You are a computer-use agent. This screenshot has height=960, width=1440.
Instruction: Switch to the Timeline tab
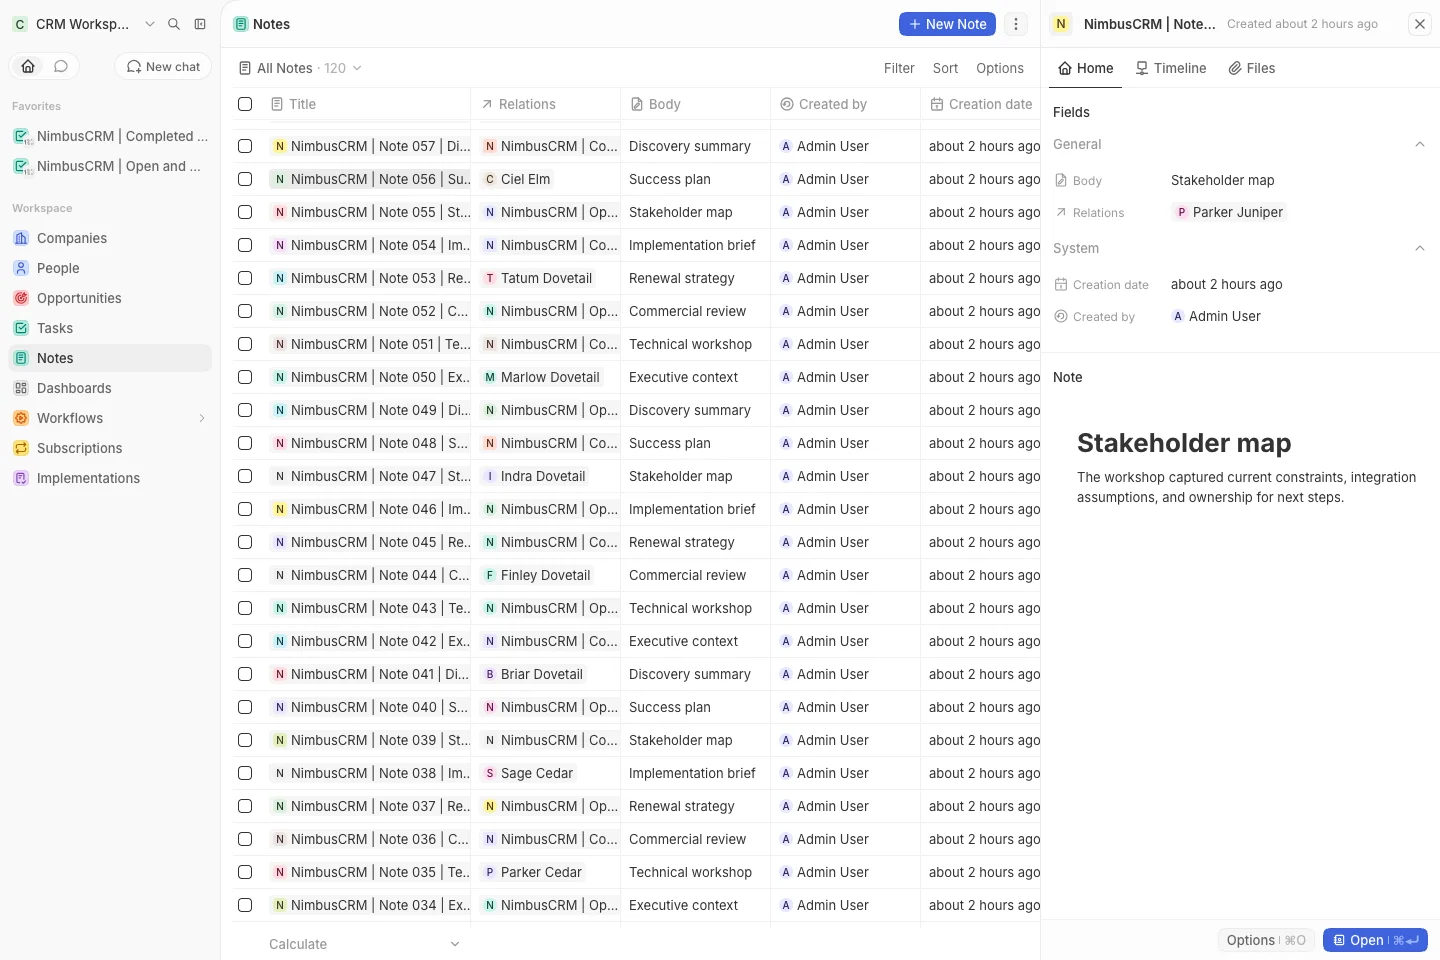[x=1171, y=68]
